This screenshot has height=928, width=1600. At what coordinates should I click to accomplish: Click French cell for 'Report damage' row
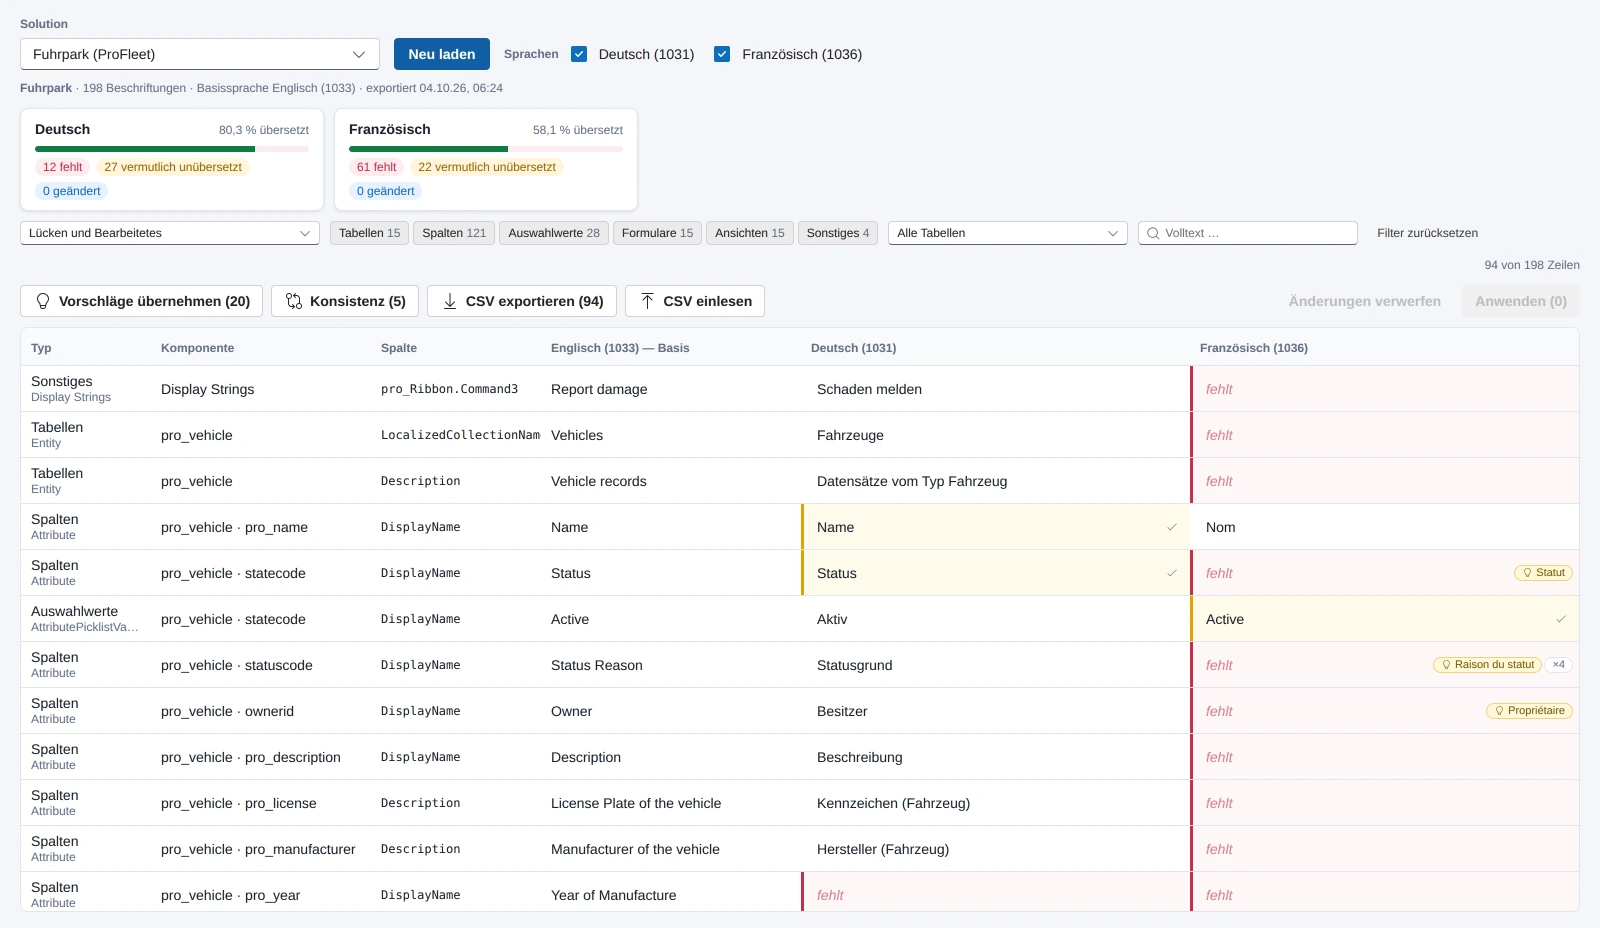click(x=1385, y=389)
